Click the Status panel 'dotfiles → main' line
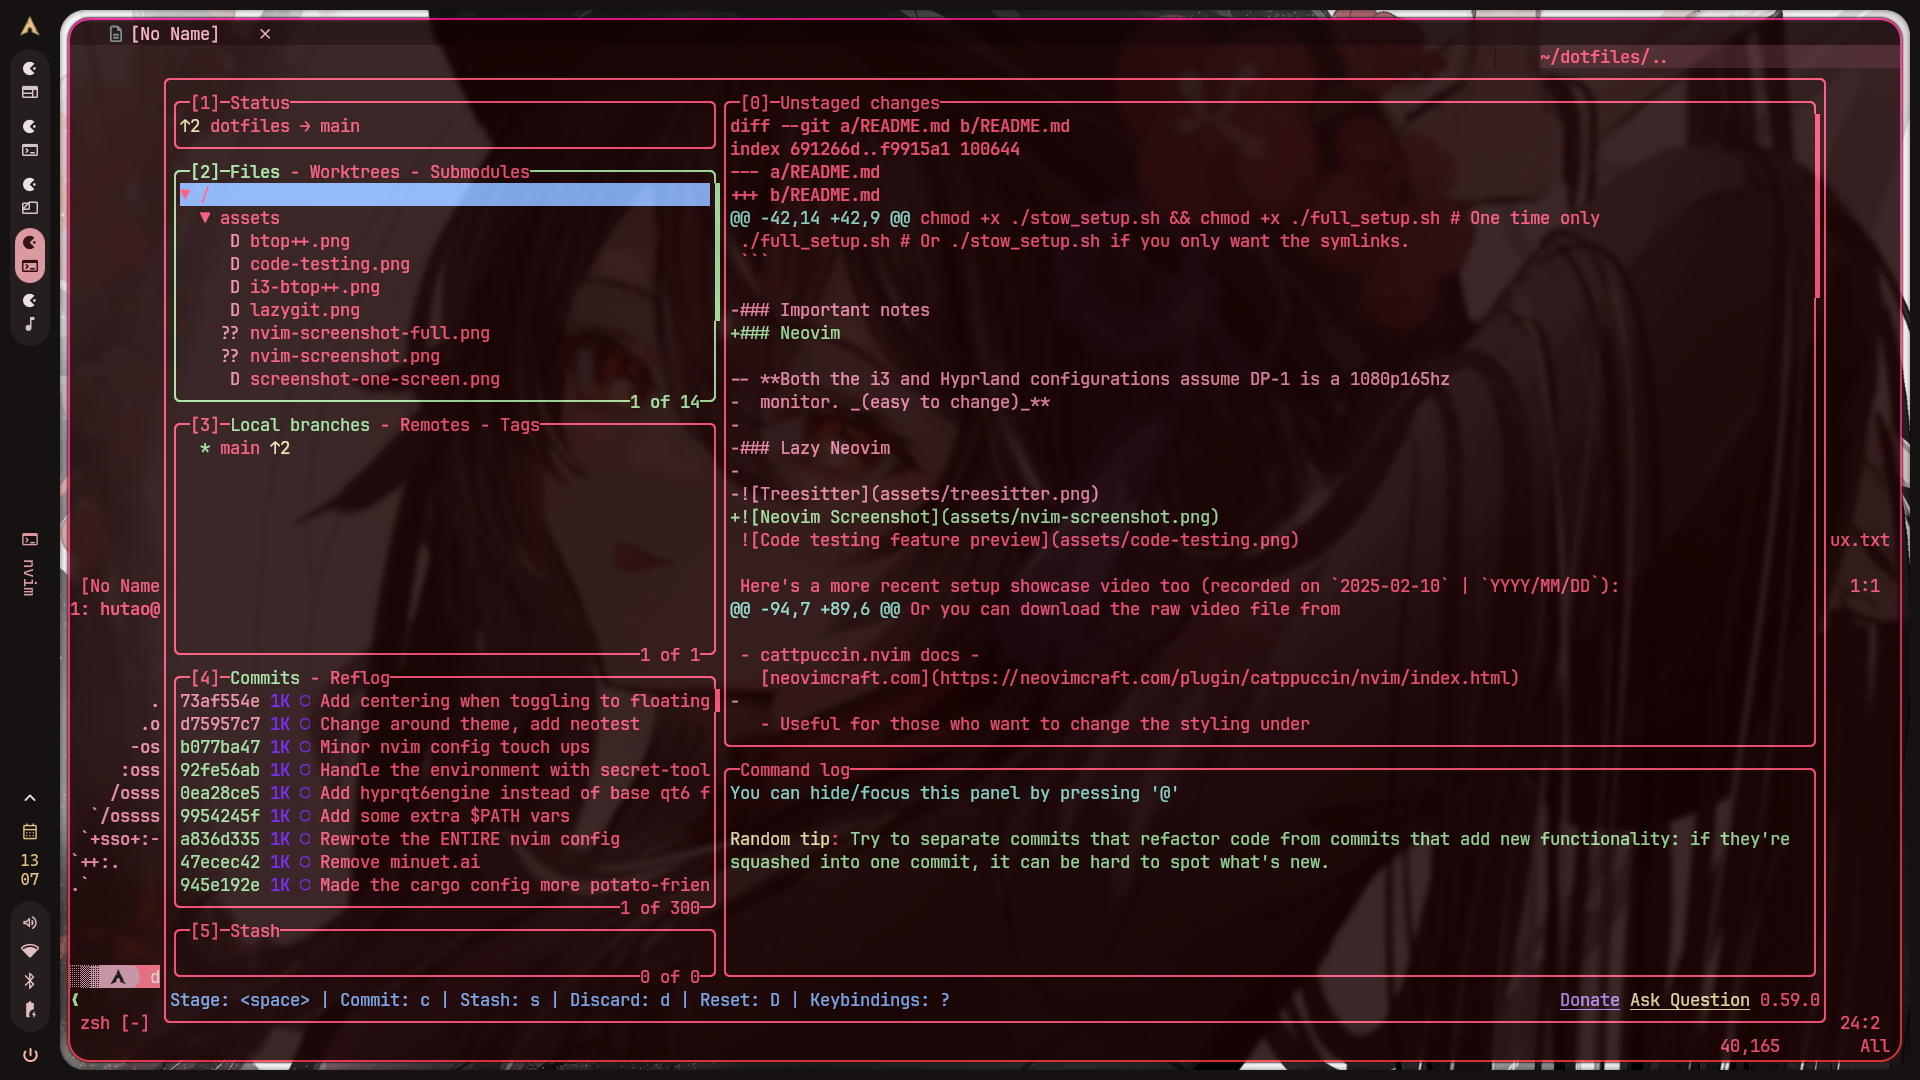The width and height of the screenshot is (1920, 1080). click(270, 126)
